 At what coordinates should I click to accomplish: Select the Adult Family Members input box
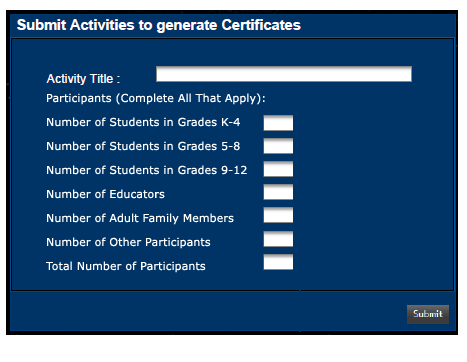click(278, 215)
